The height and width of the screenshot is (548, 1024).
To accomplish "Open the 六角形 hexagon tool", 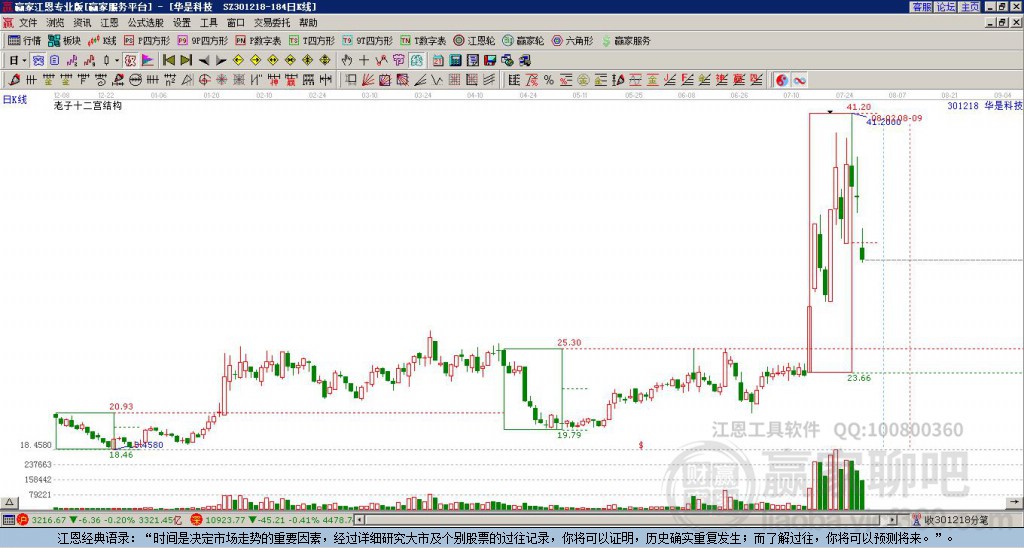I will point(572,40).
